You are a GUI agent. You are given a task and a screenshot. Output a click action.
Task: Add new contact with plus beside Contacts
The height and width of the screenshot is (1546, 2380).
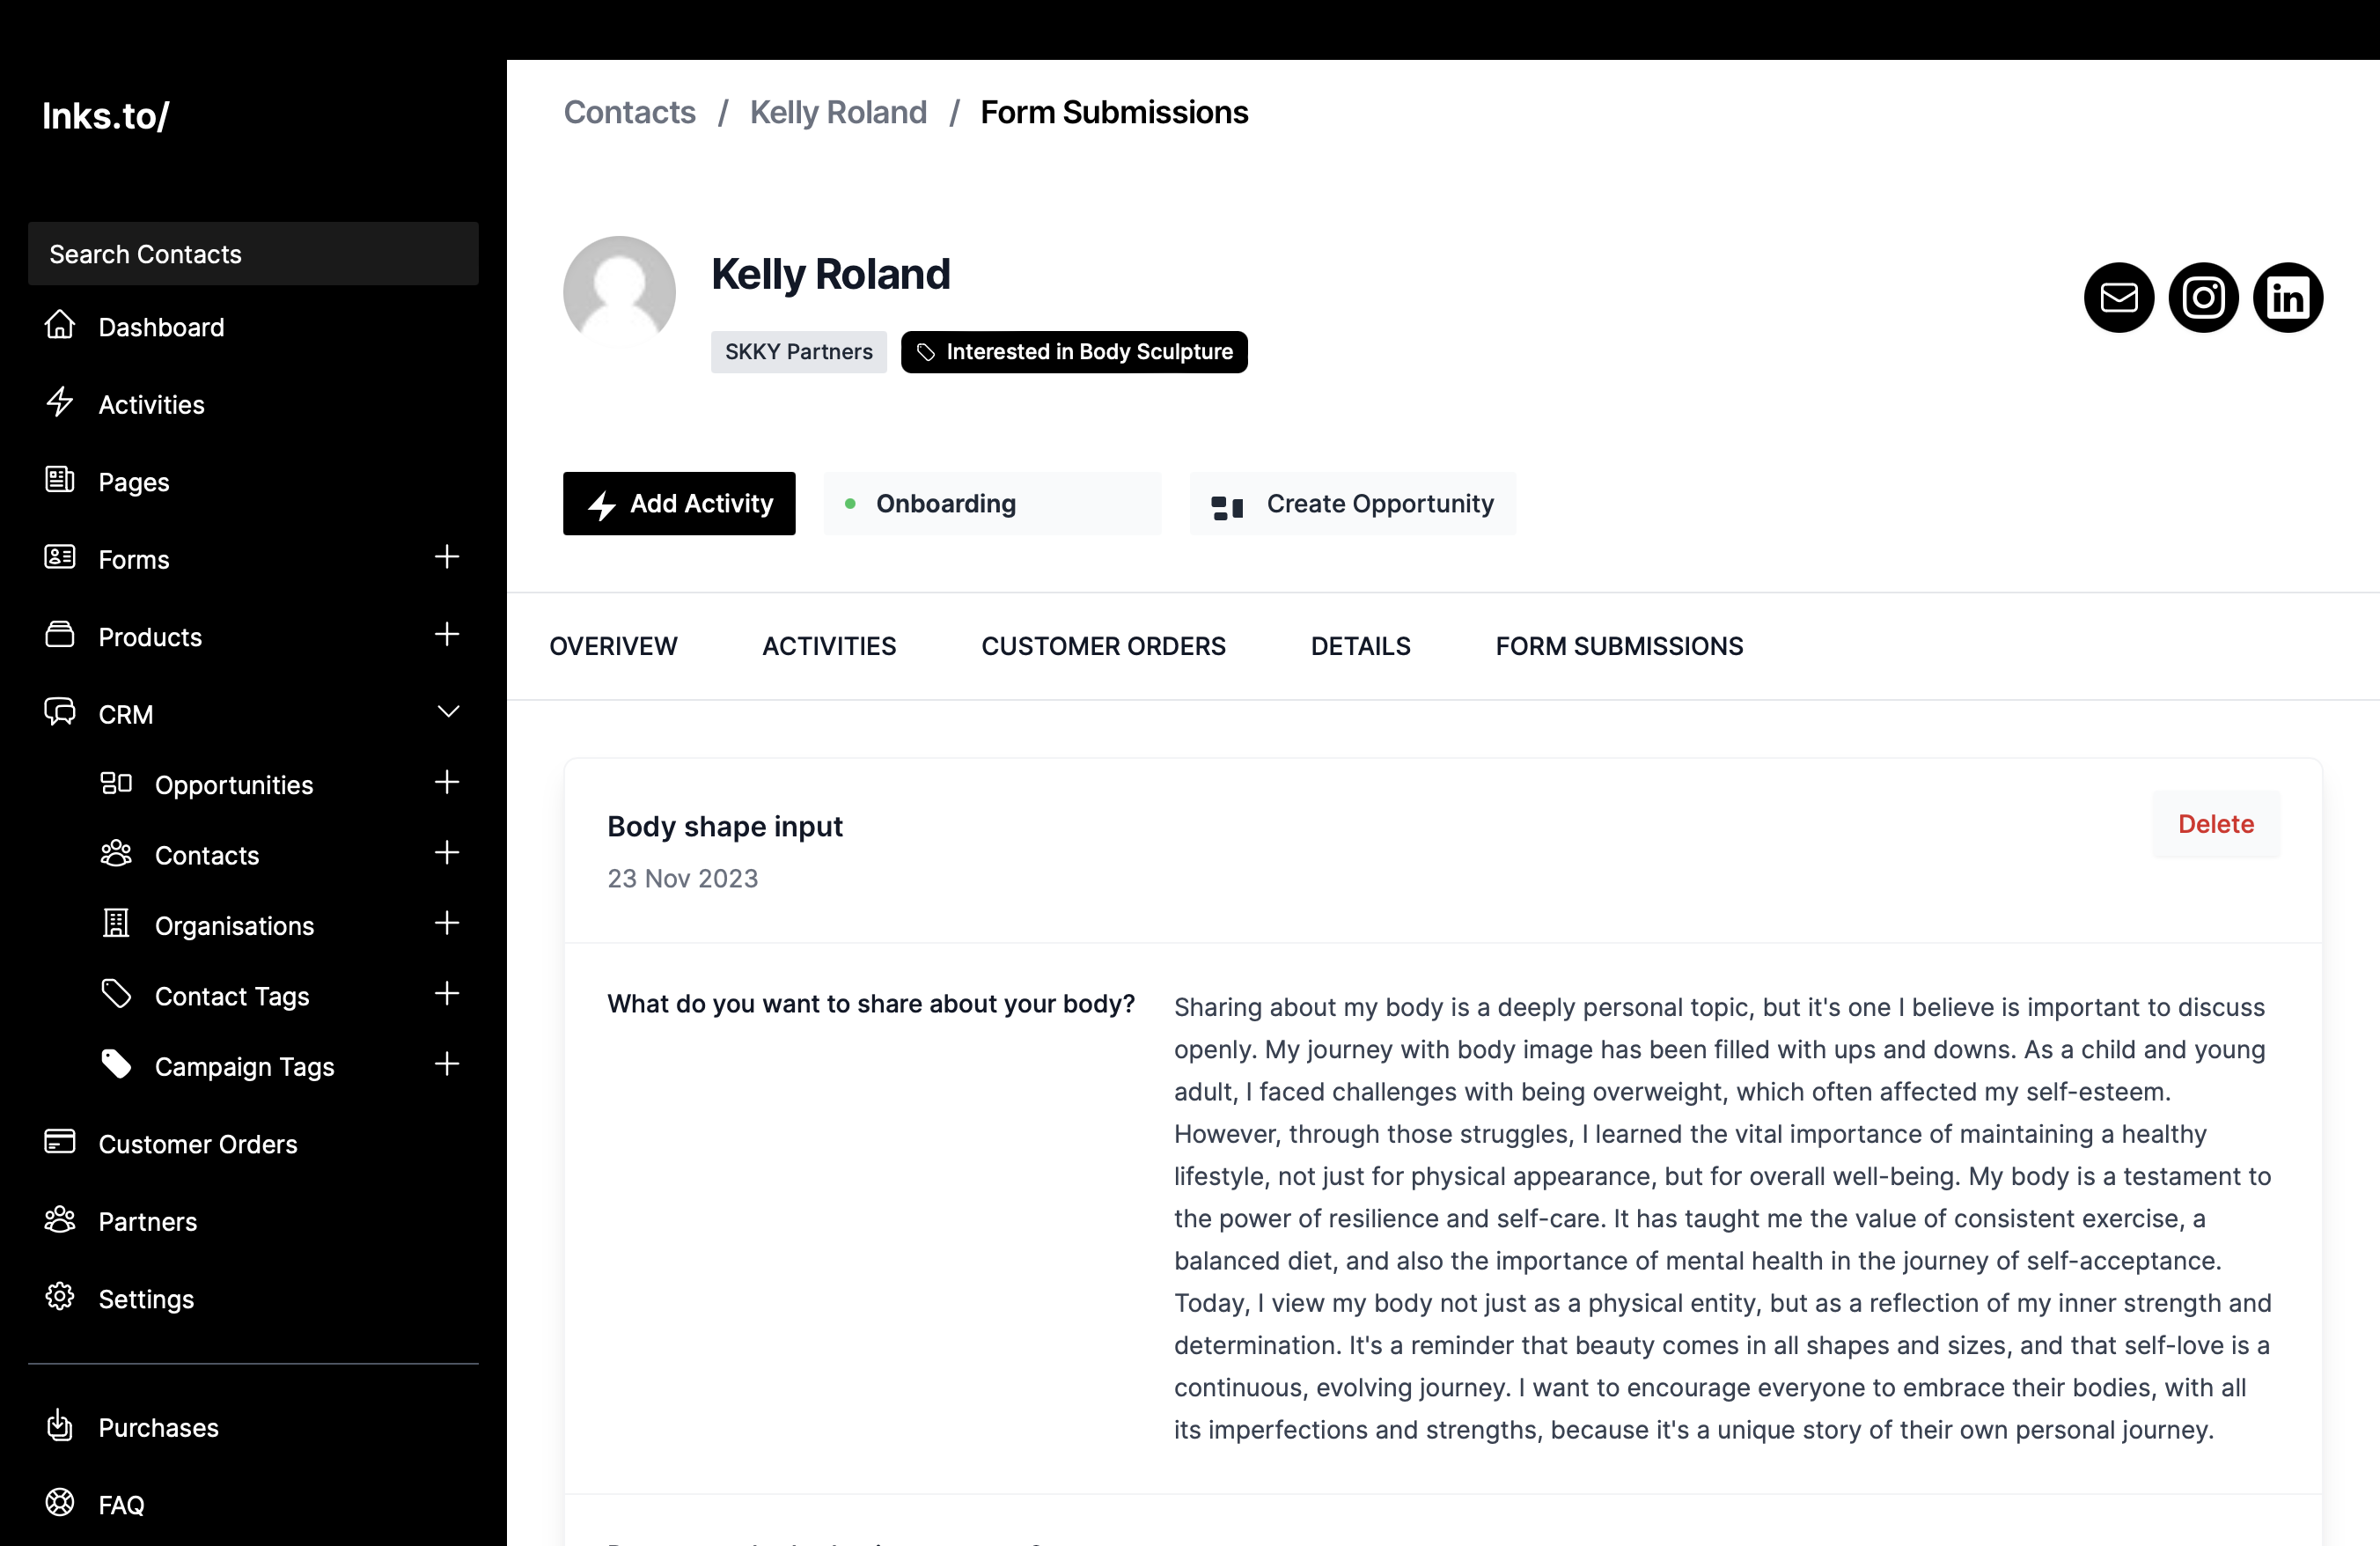pyautogui.click(x=447, y=853)
